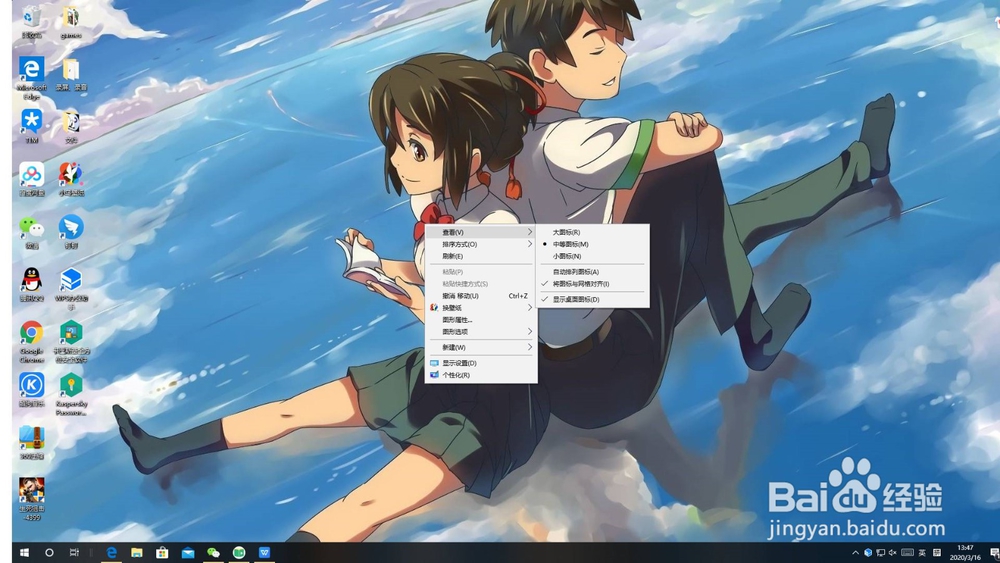The height and width of the screenshot is (563, 1000).
Task: Switch to green 360 browser on taskbar
Action: pos(239,552)
